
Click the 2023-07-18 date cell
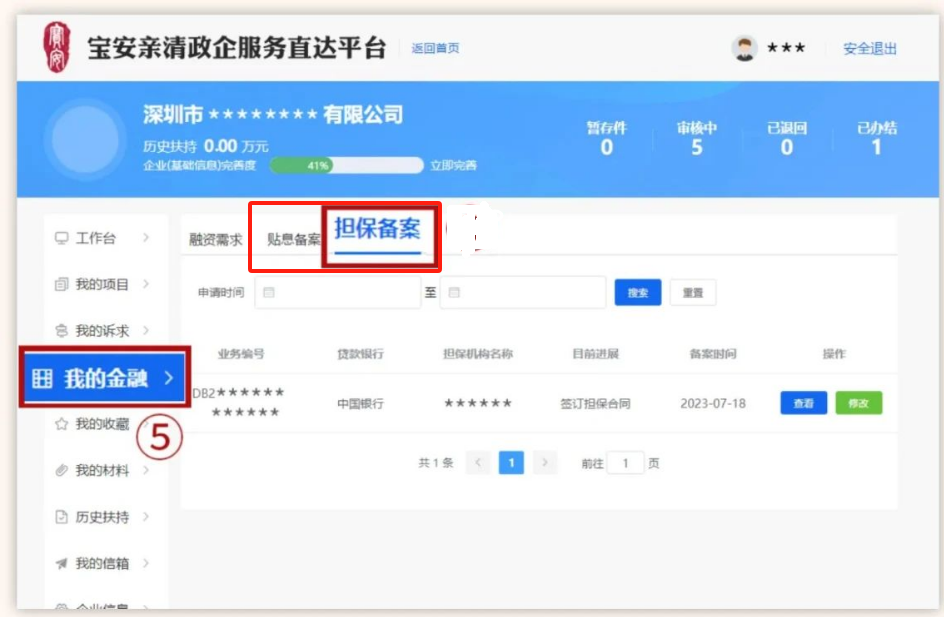[713, 403]
